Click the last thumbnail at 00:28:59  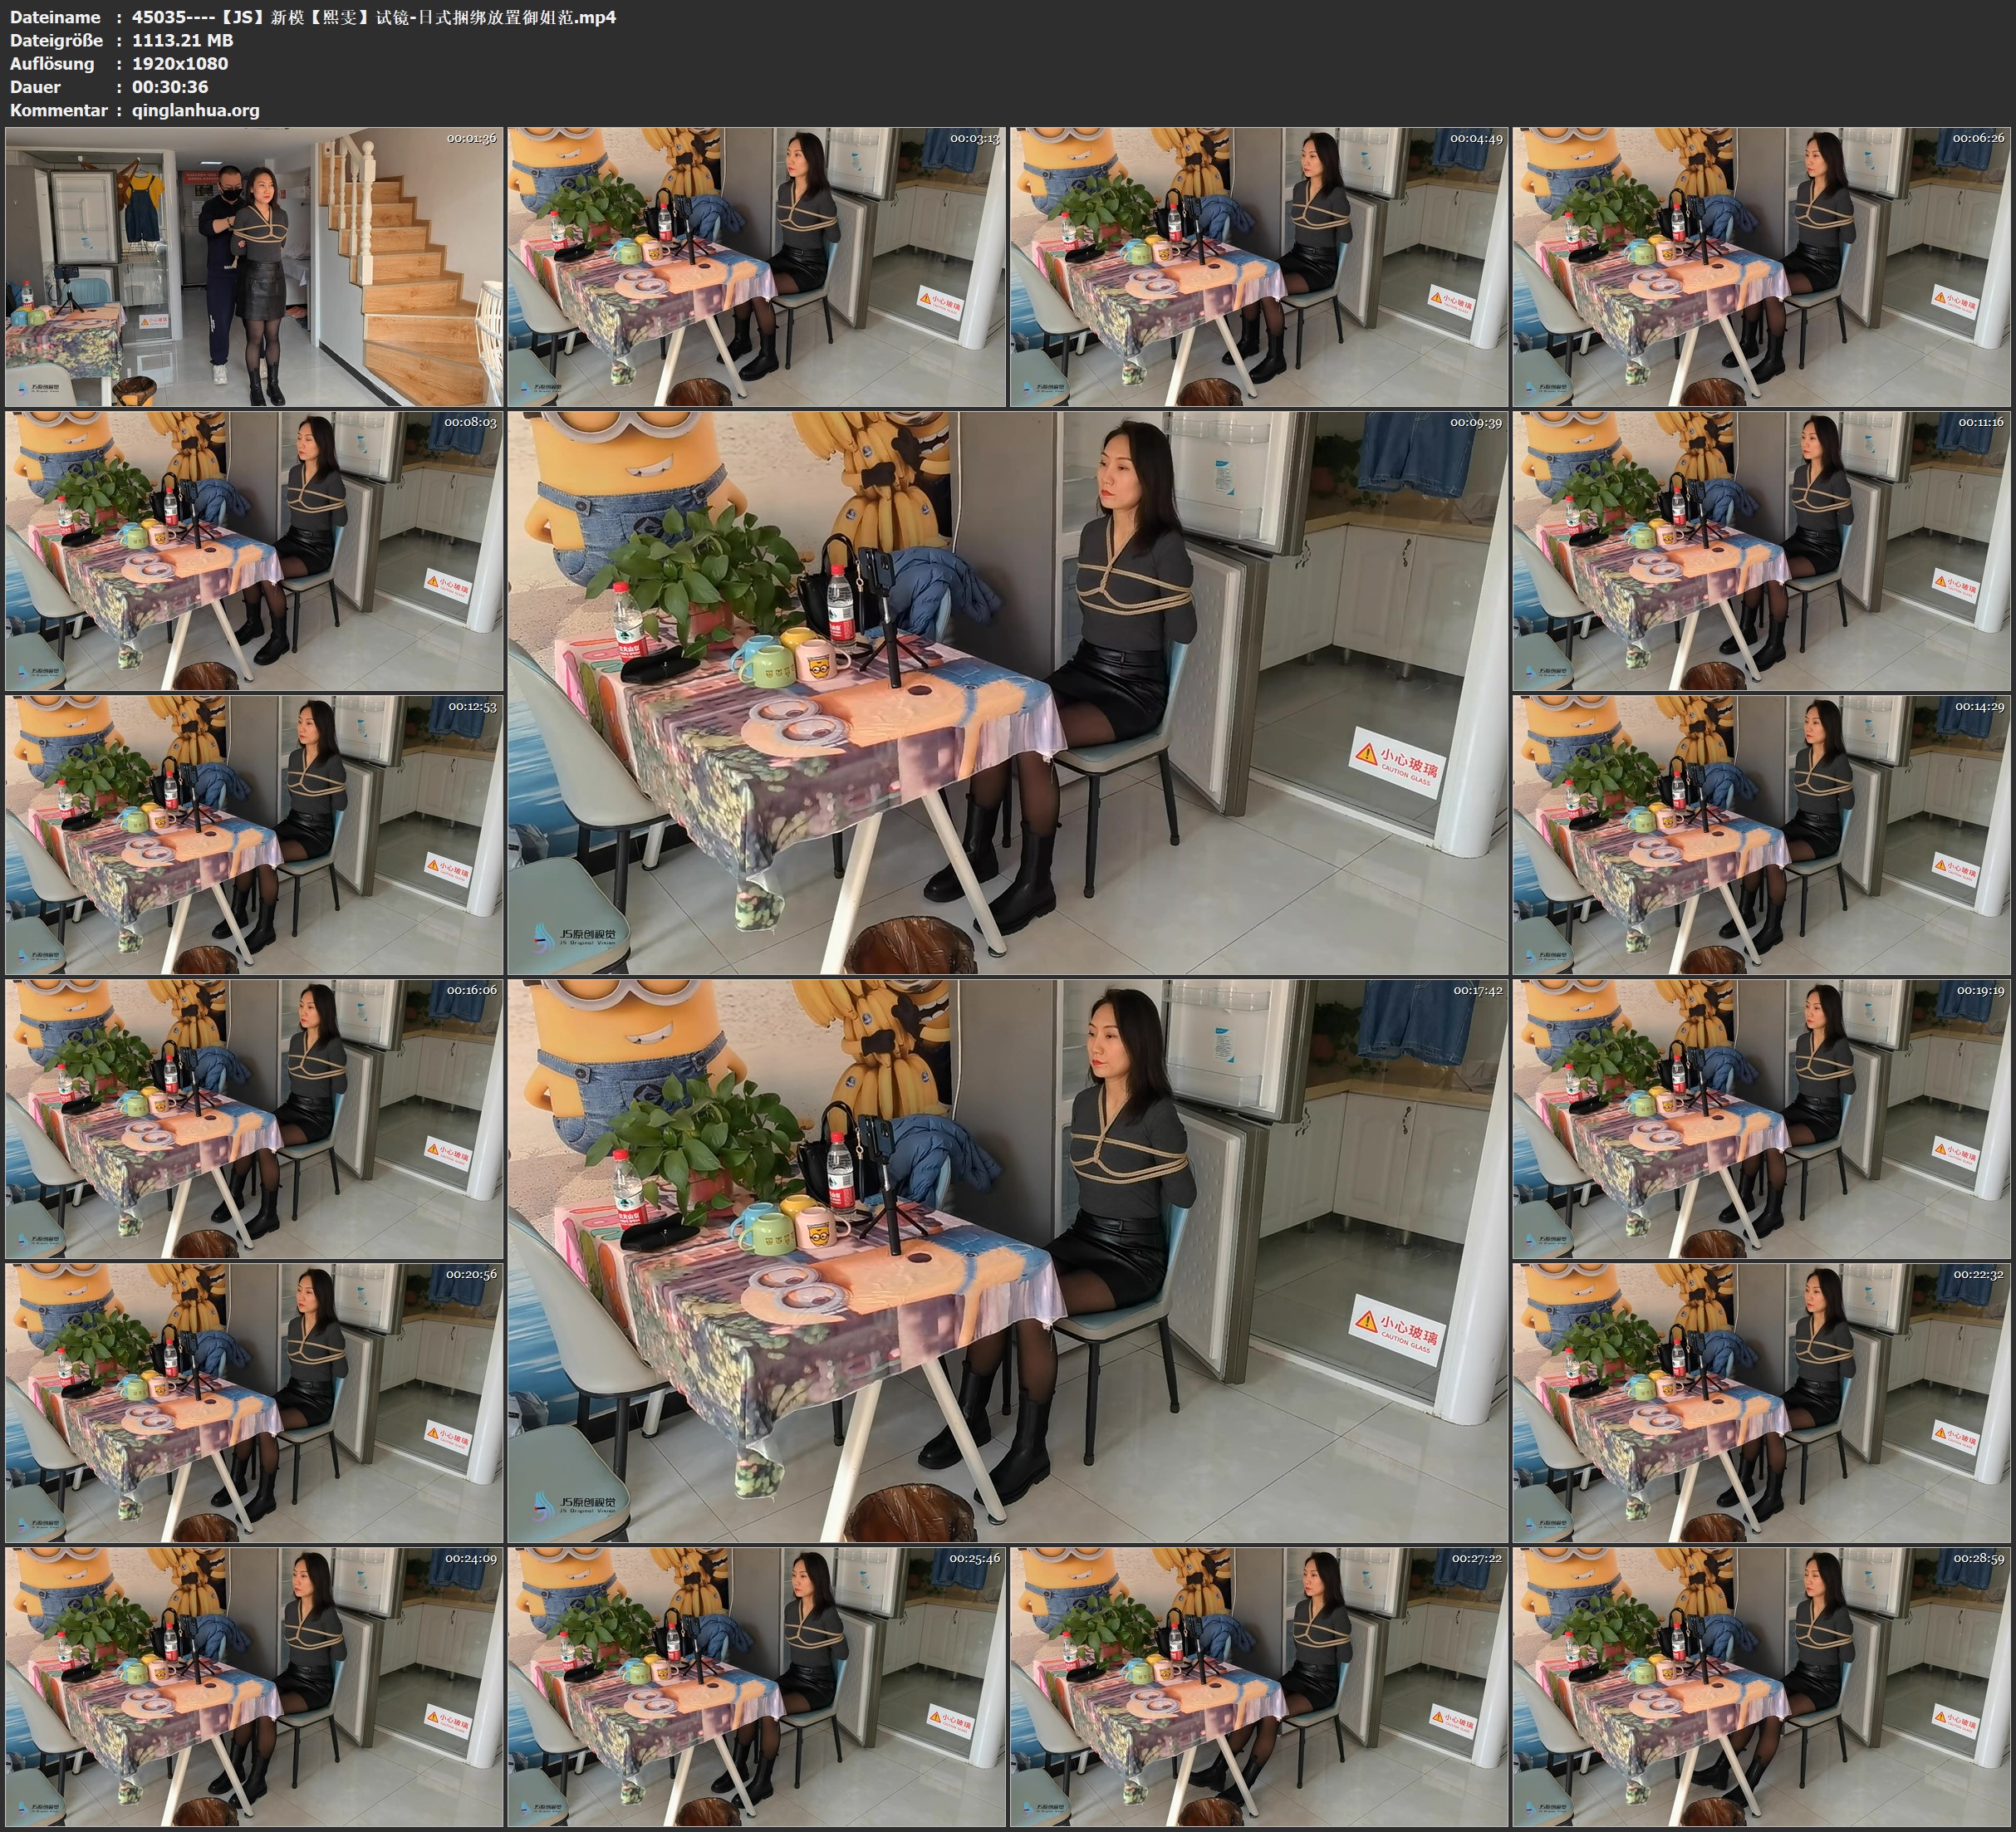coord(1762,1687)
